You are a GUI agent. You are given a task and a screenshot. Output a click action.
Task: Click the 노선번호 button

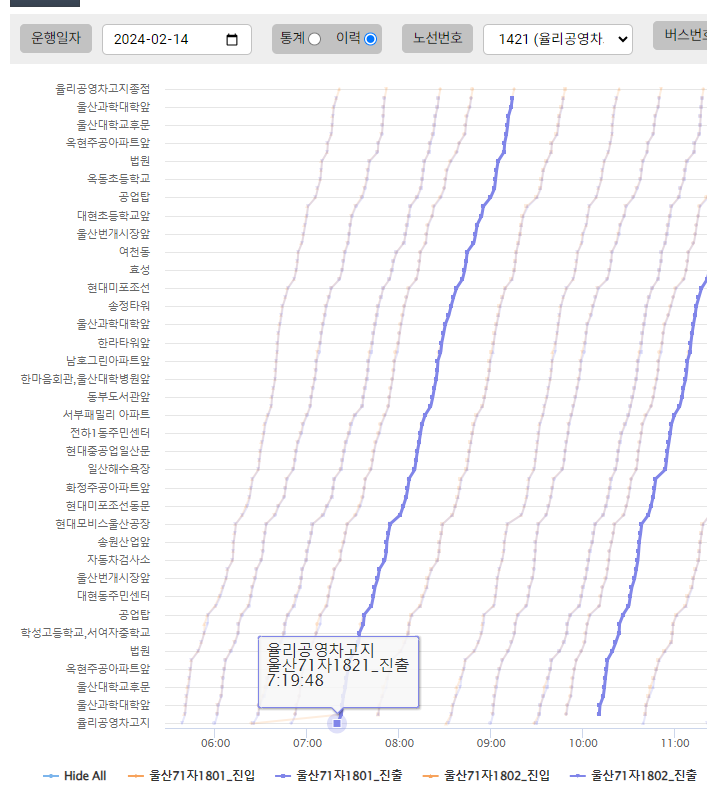[438, 39]
